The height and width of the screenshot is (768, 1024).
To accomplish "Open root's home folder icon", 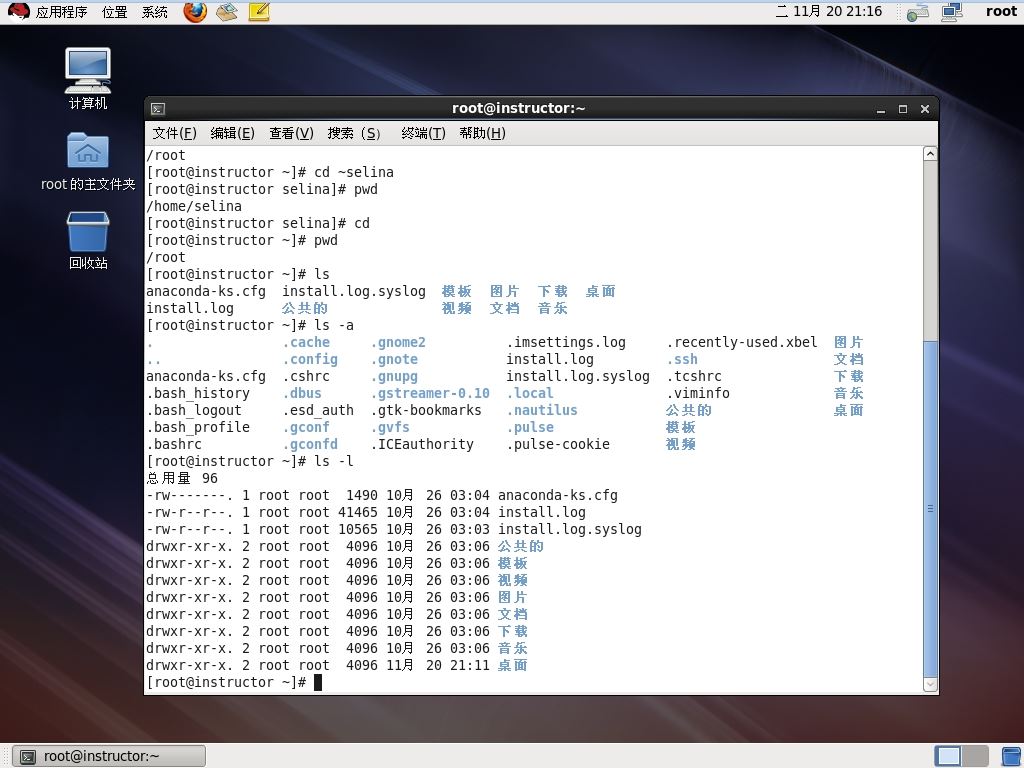I will 88,161.
